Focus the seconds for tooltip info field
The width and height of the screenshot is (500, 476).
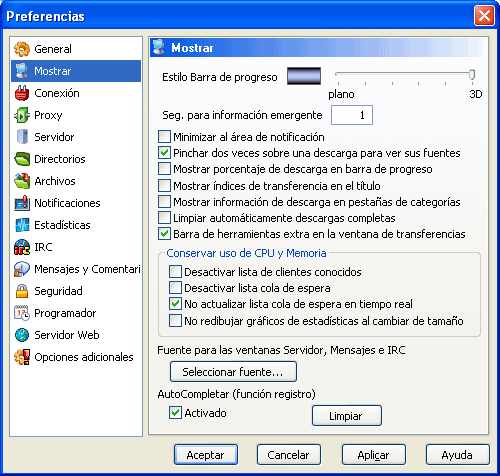352,115
